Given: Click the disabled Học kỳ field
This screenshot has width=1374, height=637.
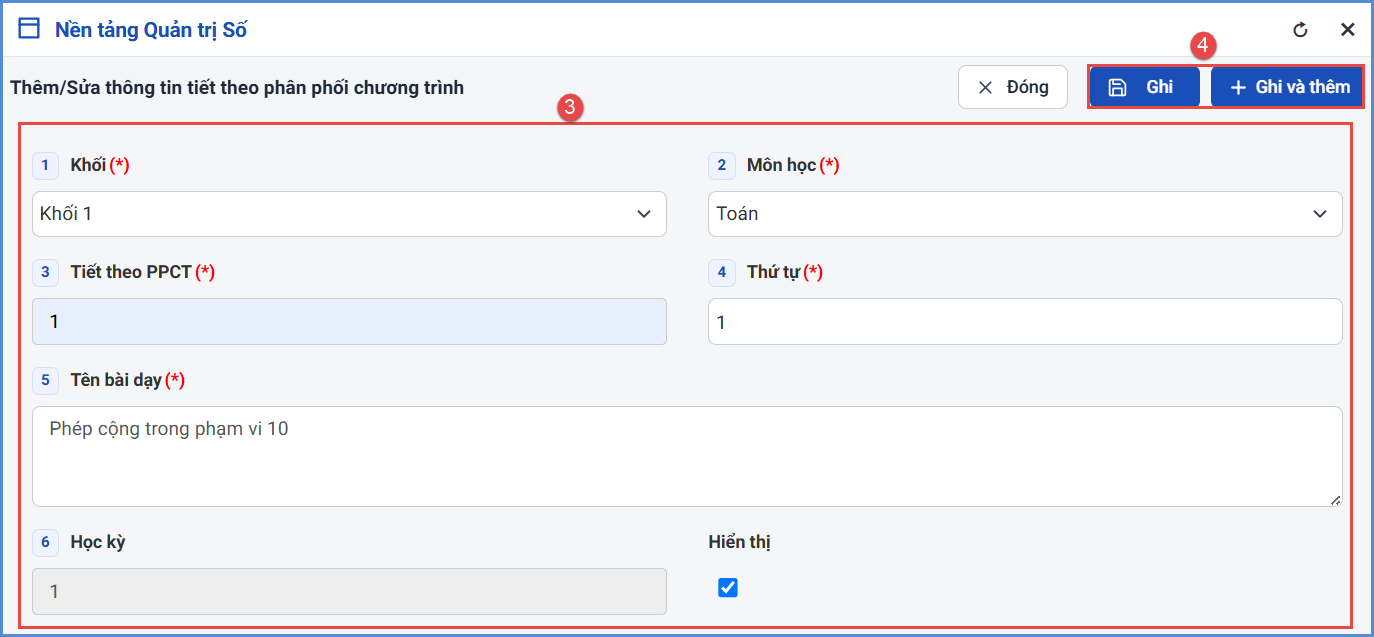Looking at the screenshot, I should coord(349,591).
